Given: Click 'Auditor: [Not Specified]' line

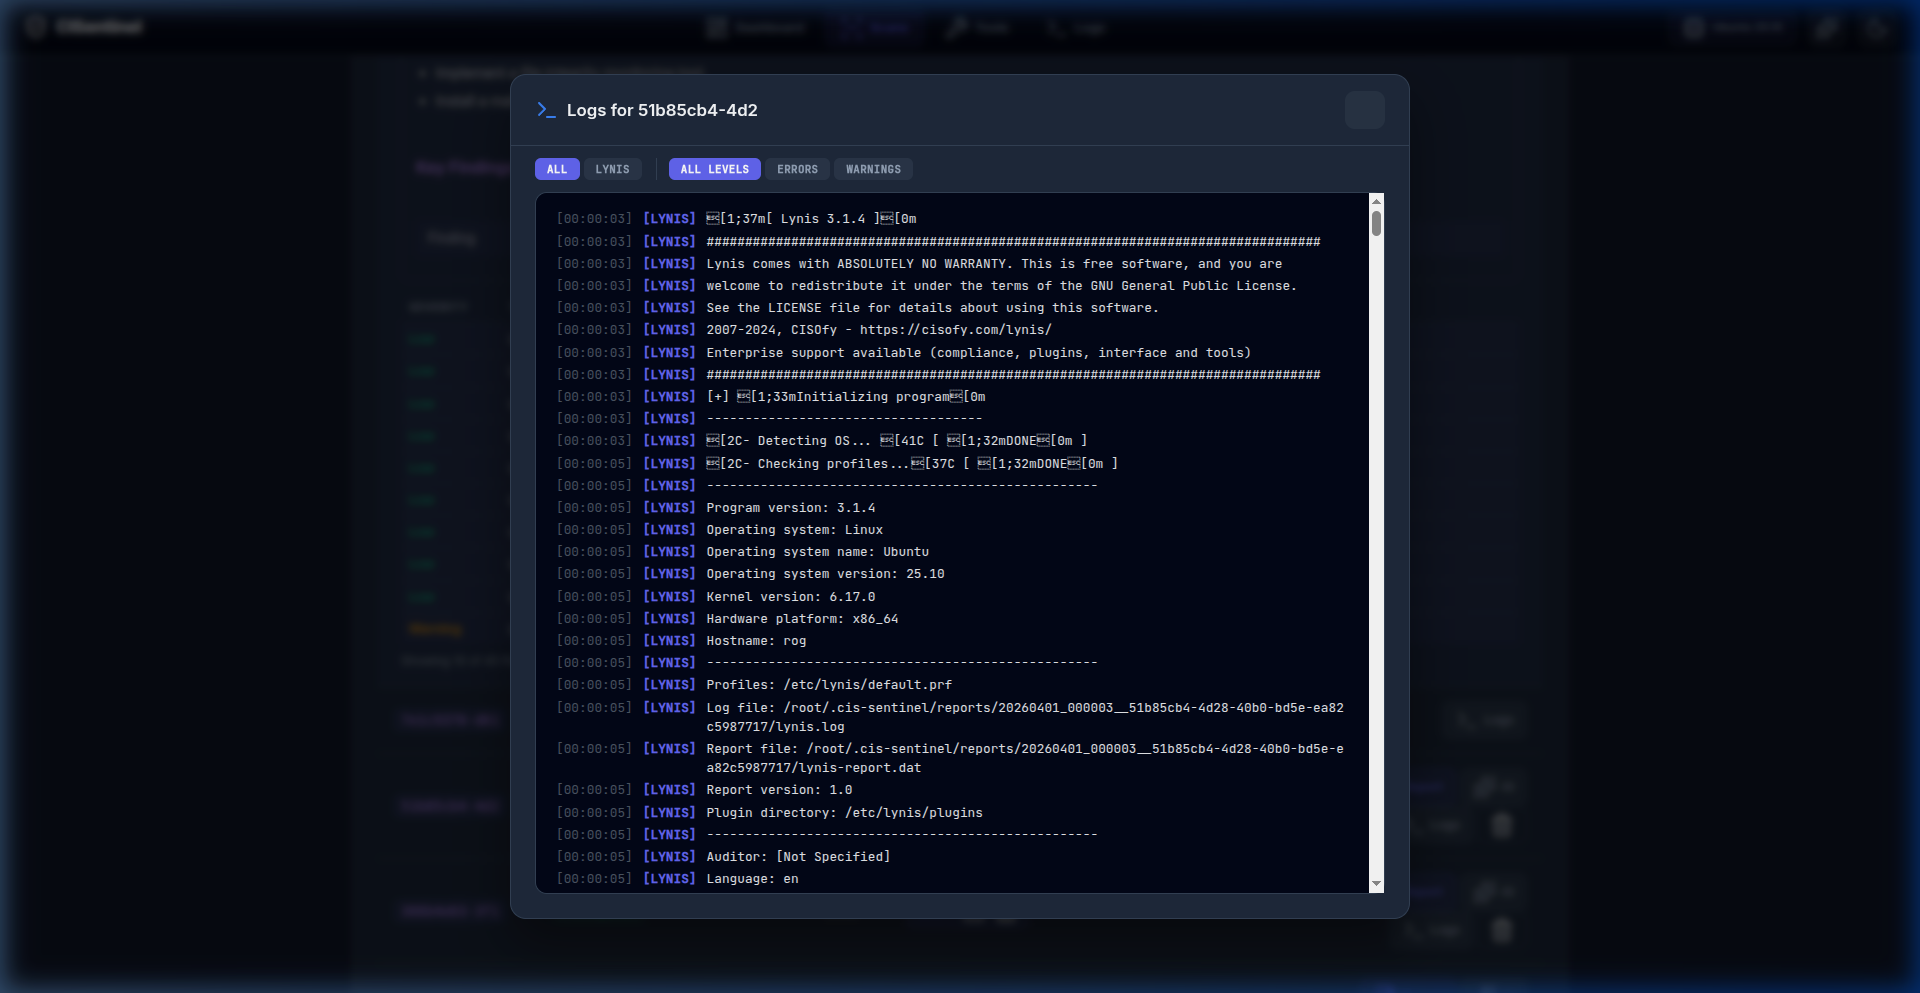Looking at the screenshot, I should 954,857.
